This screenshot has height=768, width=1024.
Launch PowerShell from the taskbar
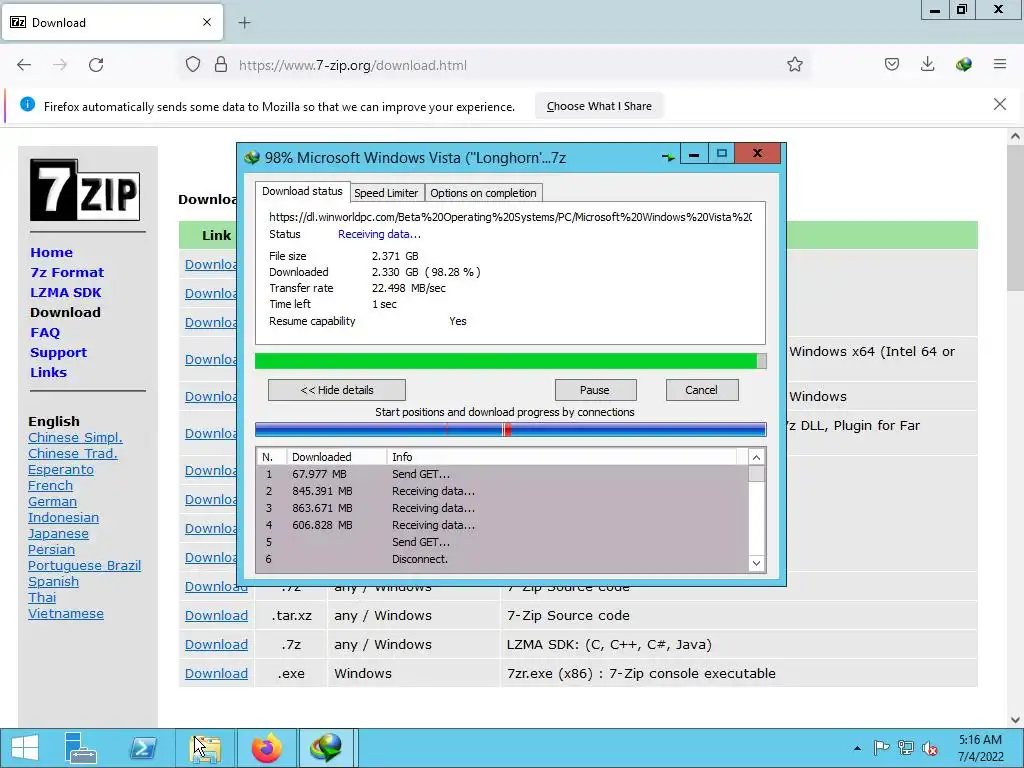[143, 748]
